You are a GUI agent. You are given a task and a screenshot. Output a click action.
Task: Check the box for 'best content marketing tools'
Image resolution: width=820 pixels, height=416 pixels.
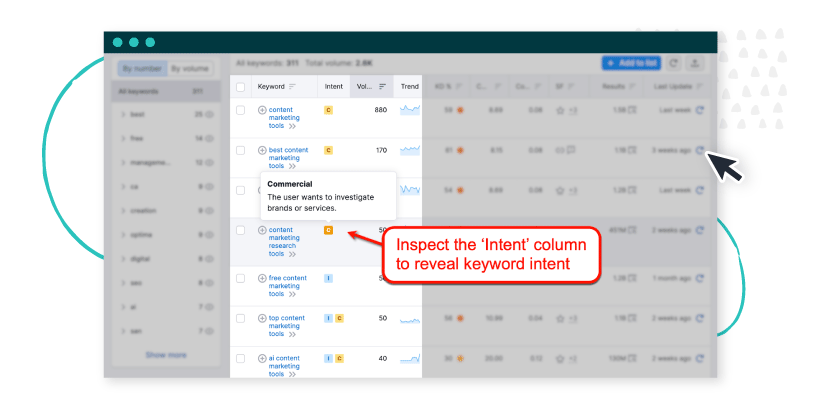click(x=240, y=150)
